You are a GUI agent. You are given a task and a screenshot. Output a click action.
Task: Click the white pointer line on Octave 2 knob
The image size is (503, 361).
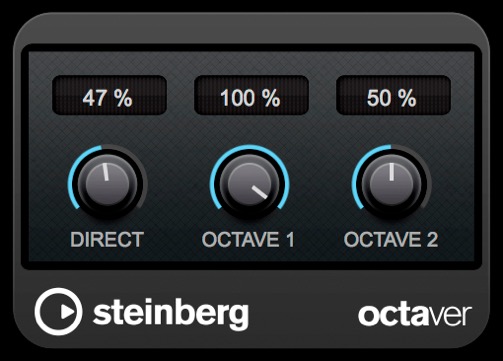pos(392,172)
